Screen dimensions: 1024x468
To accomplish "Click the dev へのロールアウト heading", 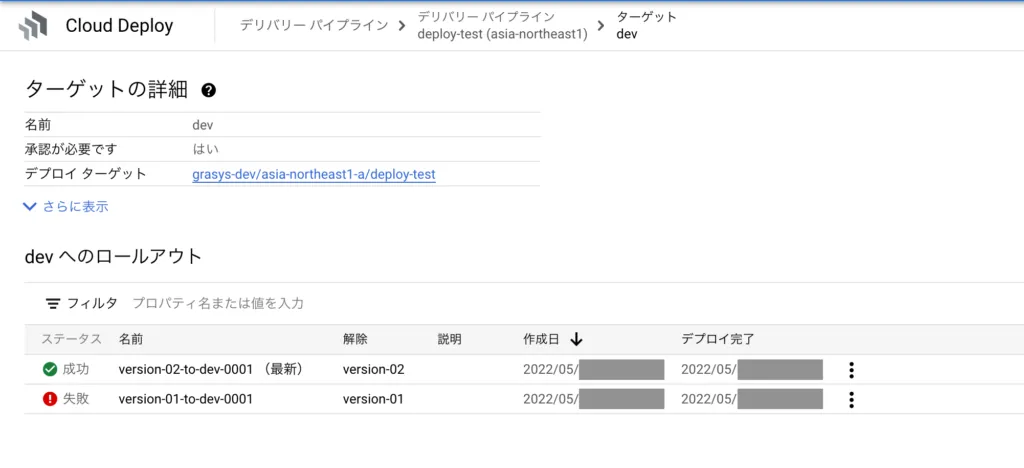I will (x=114, y=257).
